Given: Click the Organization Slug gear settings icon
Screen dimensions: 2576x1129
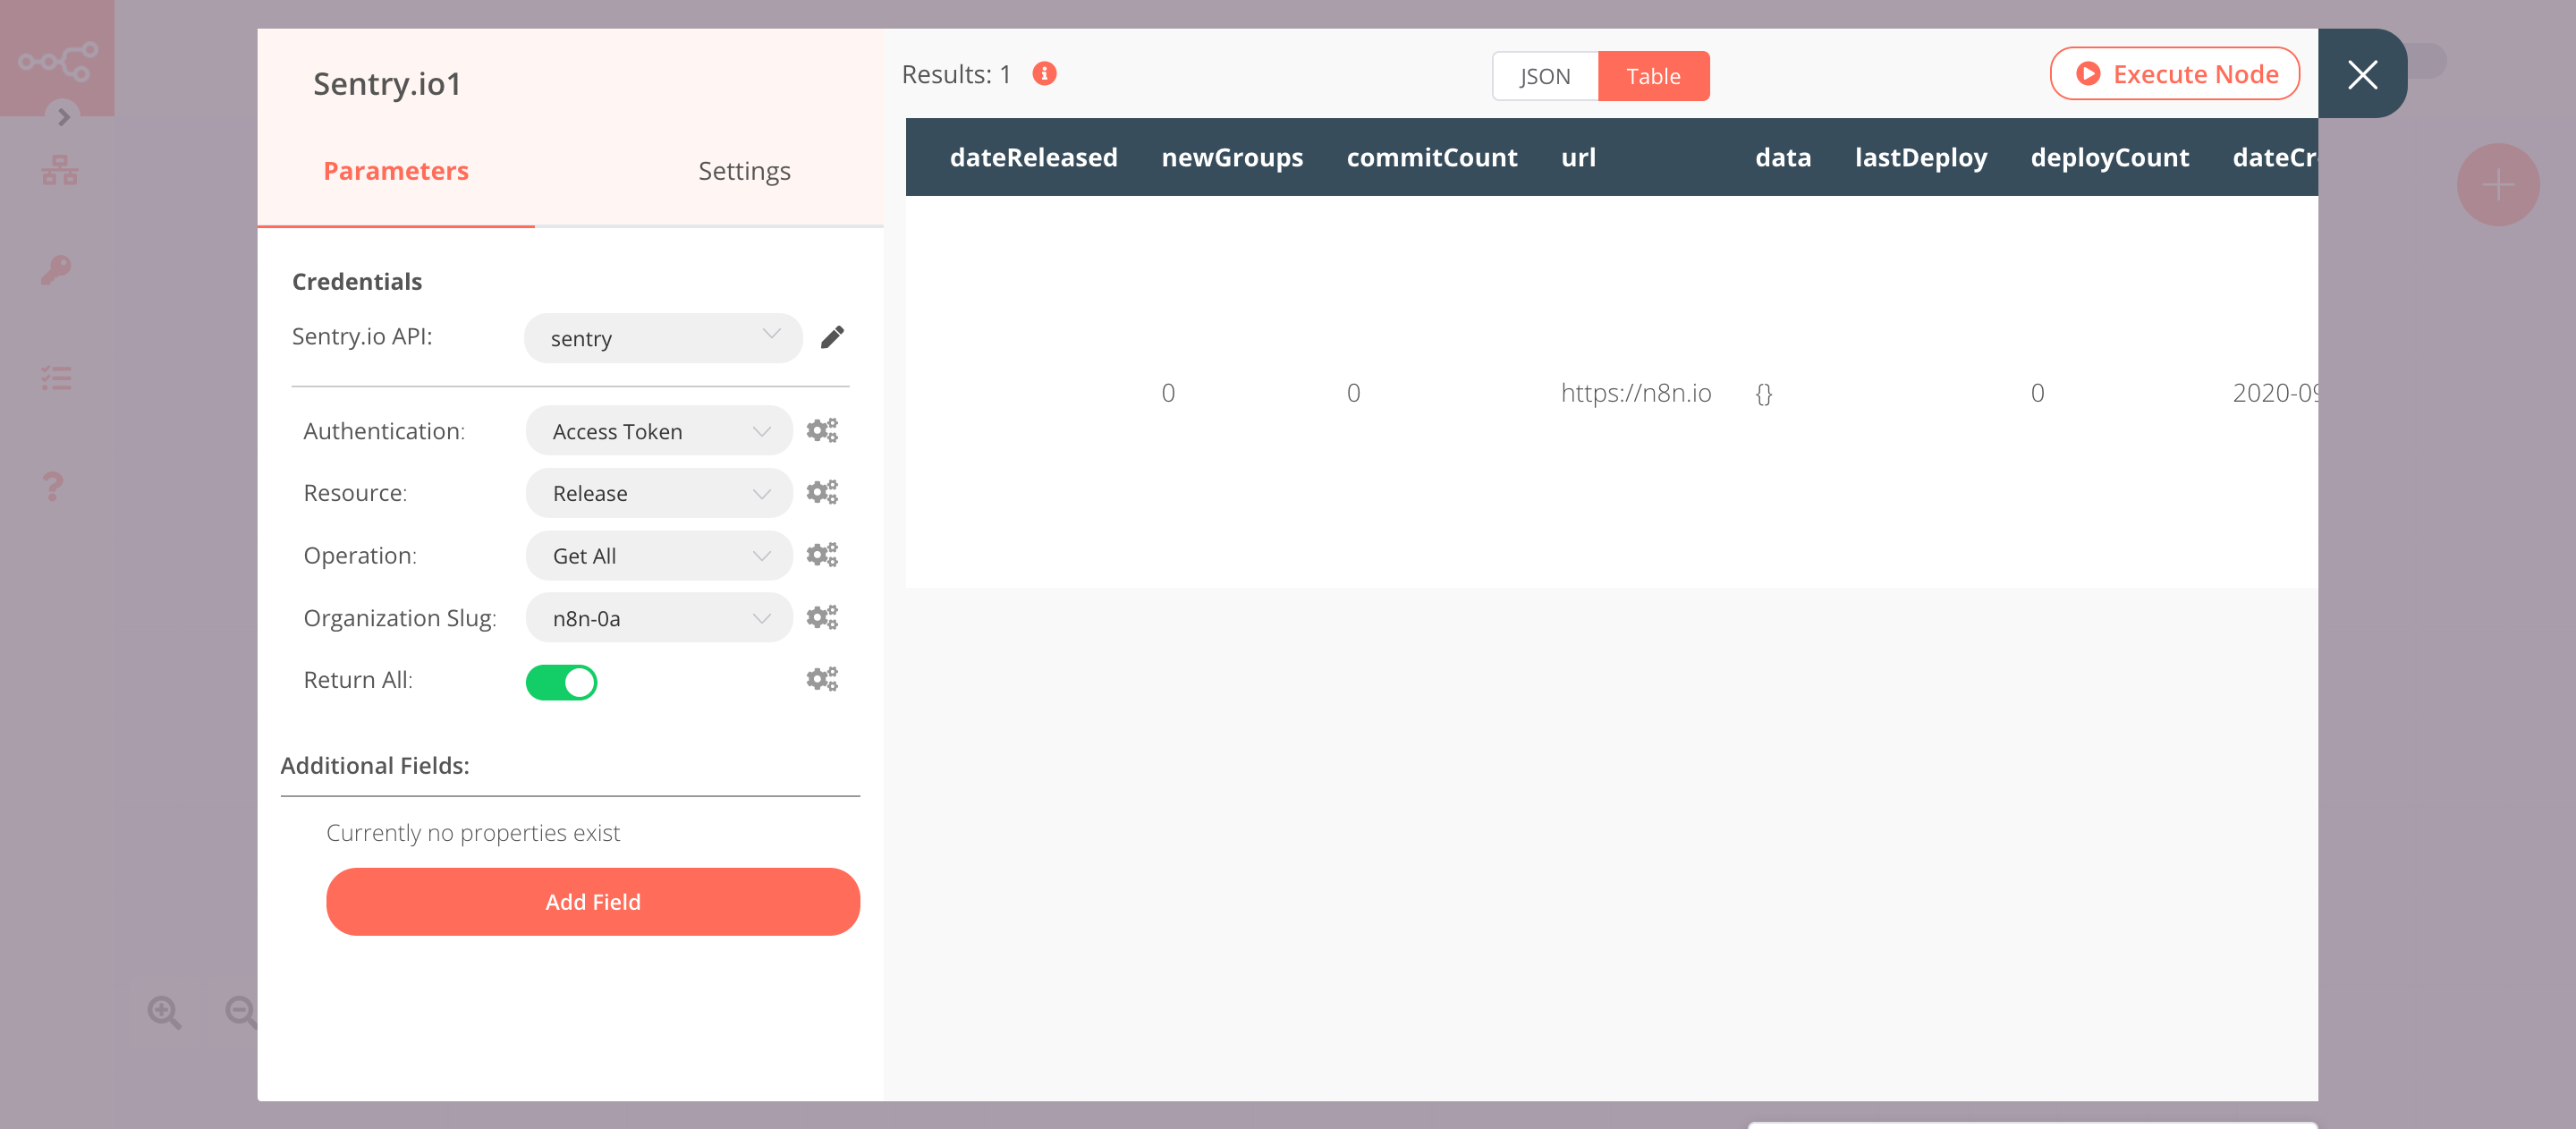Looking at the screenshot, I should tap(823, 618).
